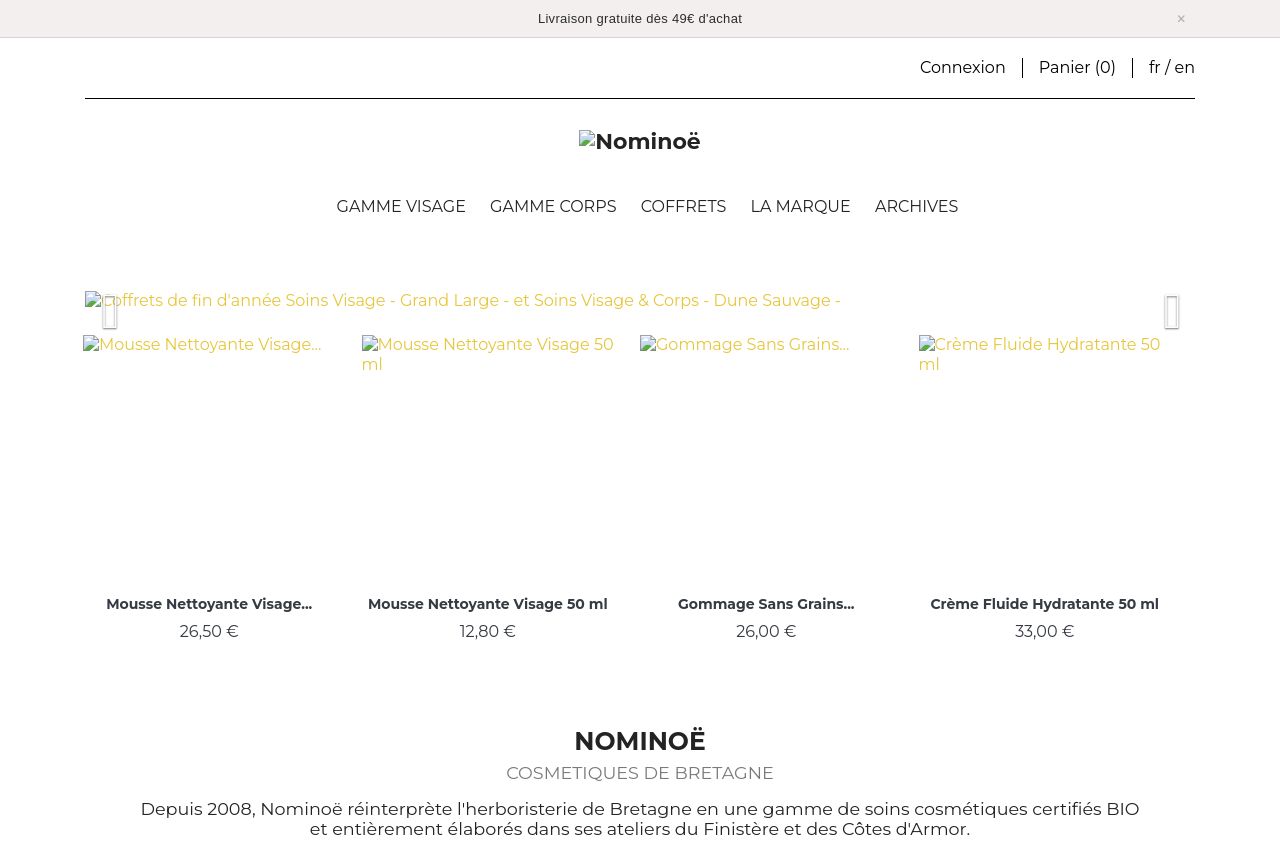Open the Mousse Nettoyante Visage 50 ml product
Screen dimensions: 1280x853
pyautogui.click(x=487, y=604)
